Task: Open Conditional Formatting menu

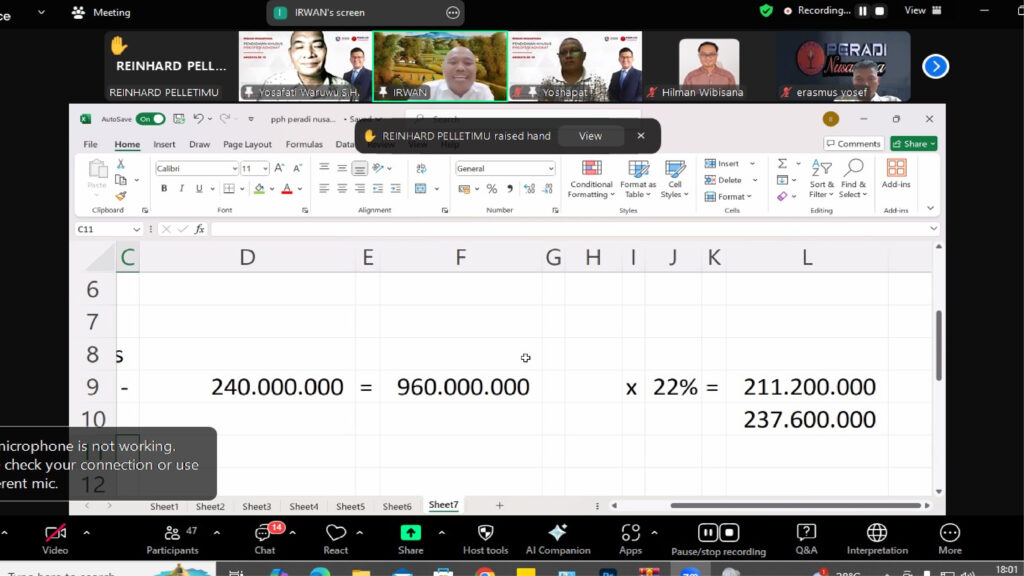Action: [x=591, y=179]
